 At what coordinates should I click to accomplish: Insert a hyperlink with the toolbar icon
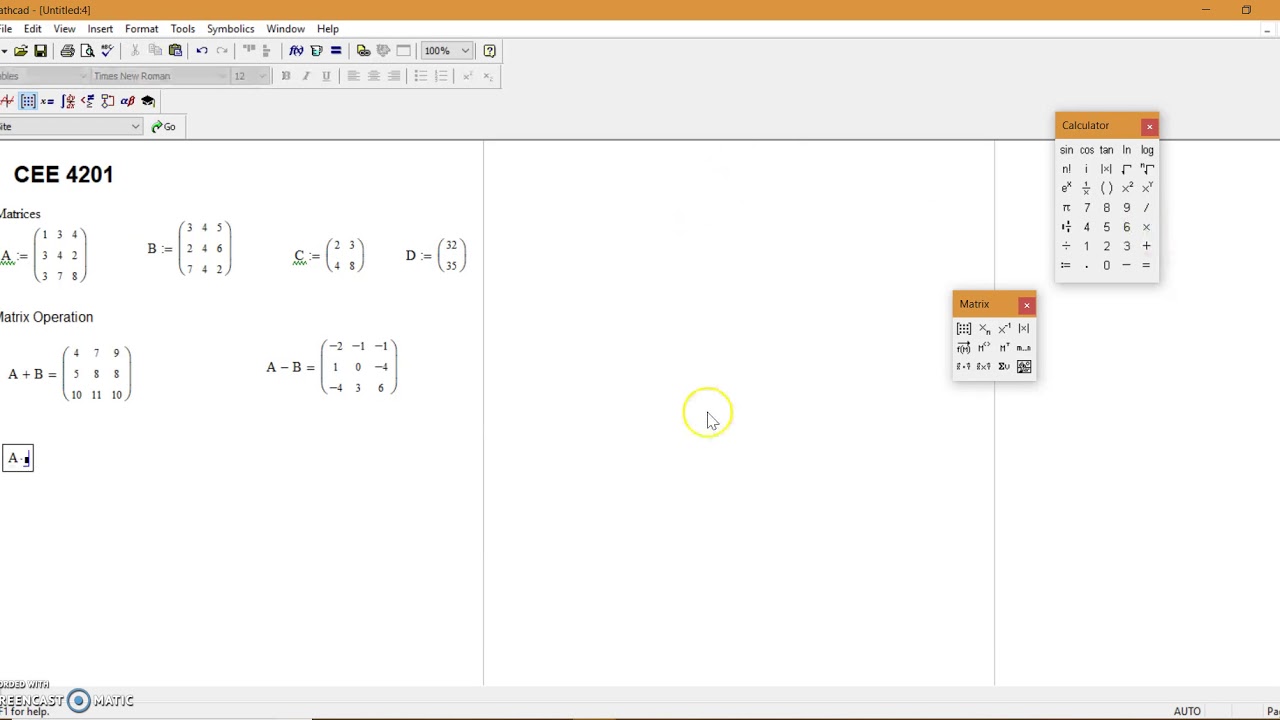point(363,51)
